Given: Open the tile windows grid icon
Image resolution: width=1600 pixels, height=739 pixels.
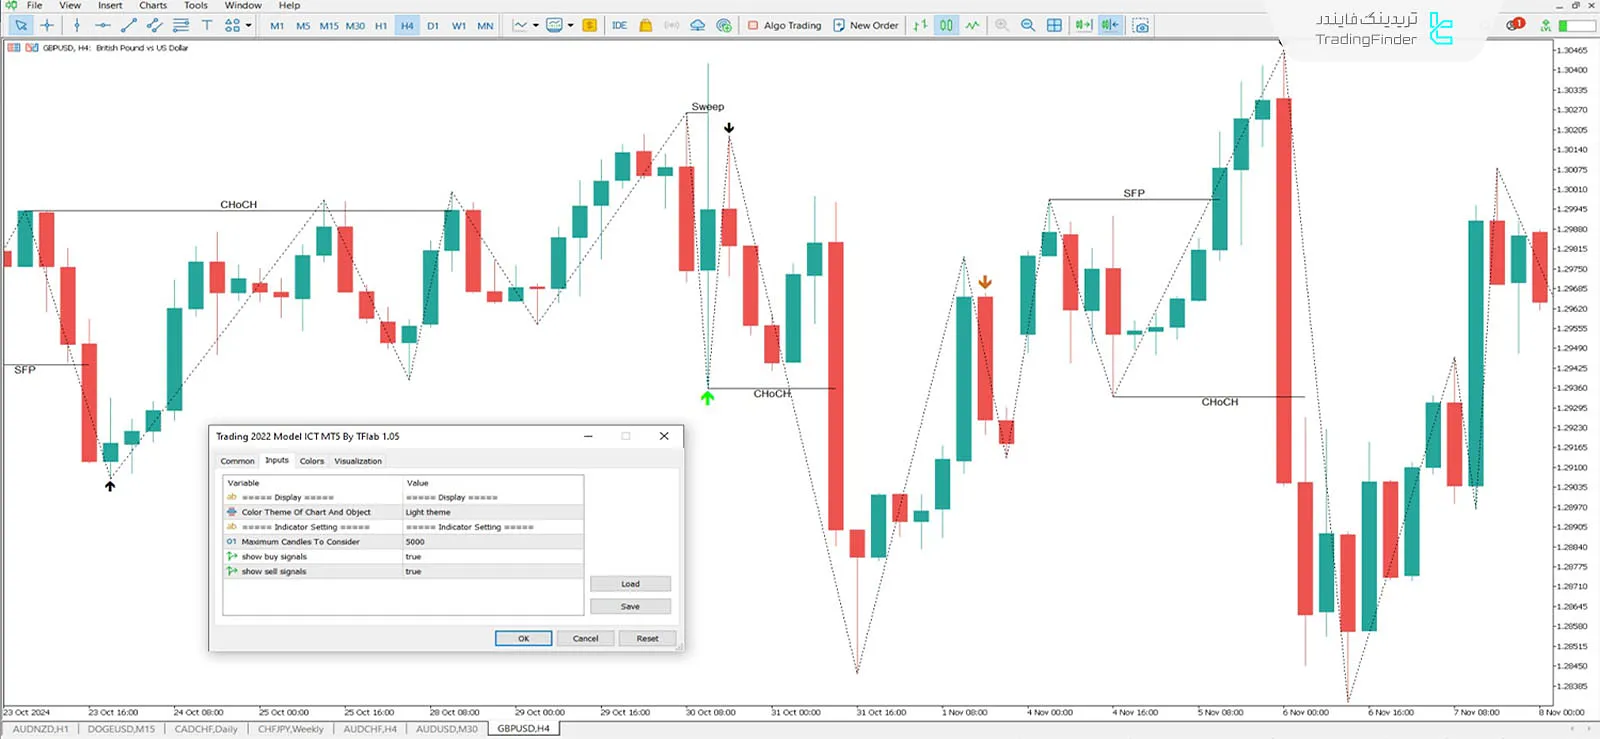Looking at the screenshot, I should tap(1054, 25).
